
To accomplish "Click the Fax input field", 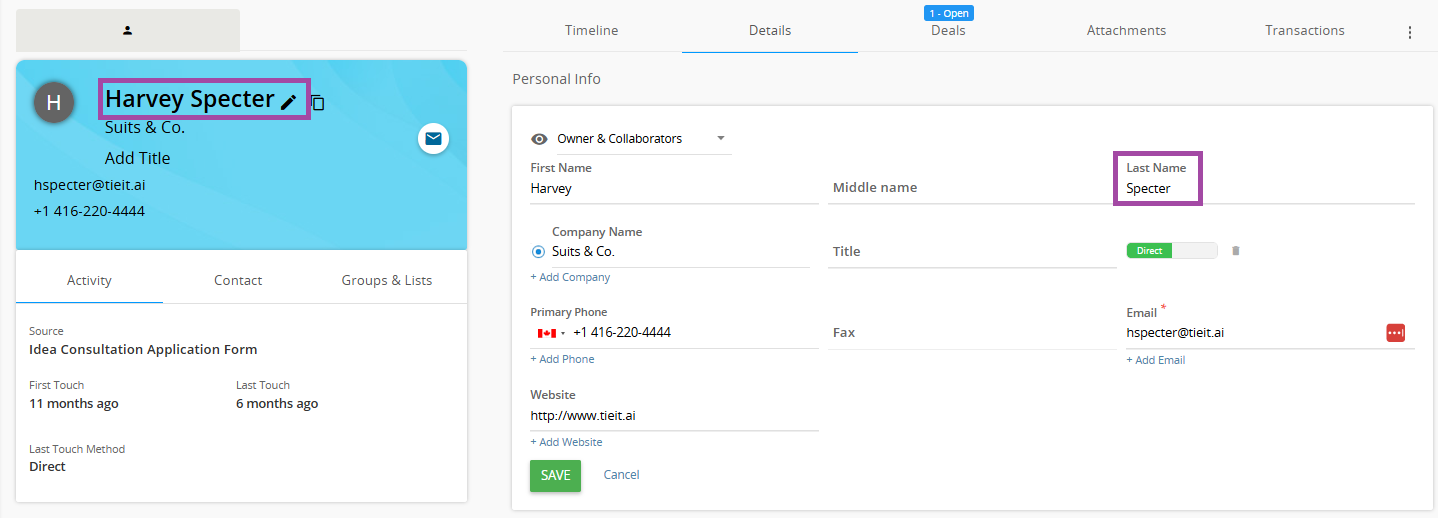I will click(x=972, y=333).
